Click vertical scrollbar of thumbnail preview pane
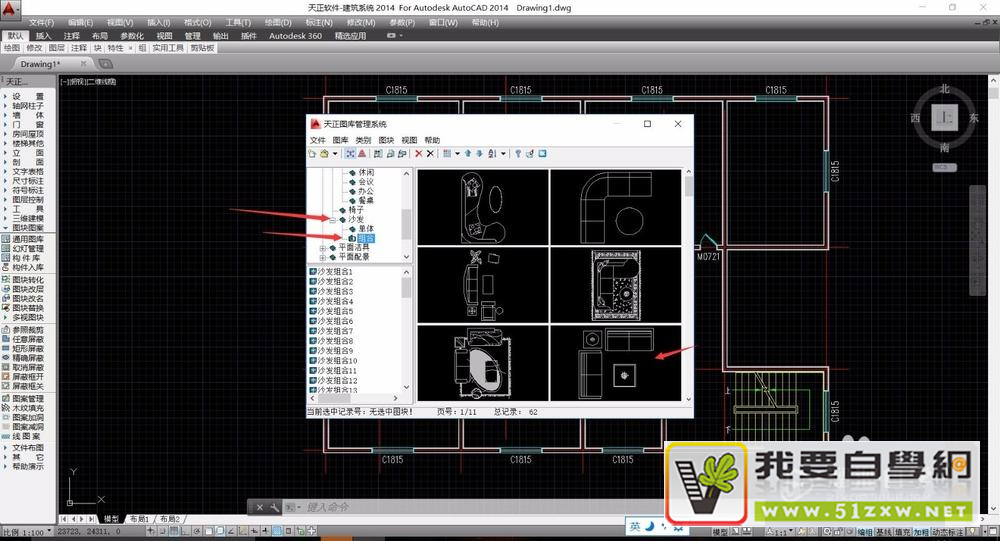Screen dimensions: 1000x541 (688, 285)
